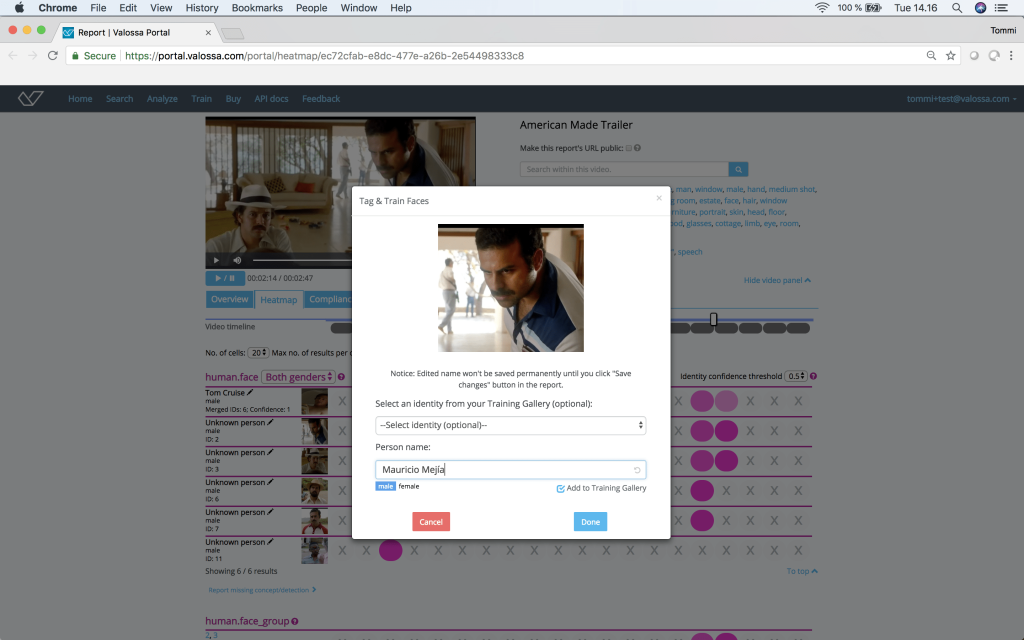Close the Tag & Train Faces dialog
The image size is (1024, 640).
659,198
